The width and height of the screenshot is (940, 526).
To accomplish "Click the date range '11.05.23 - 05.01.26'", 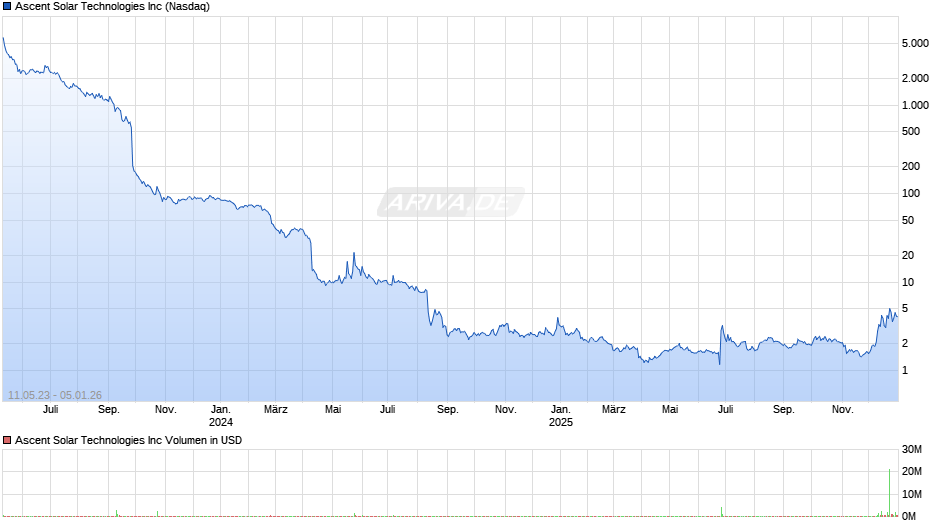I will 55,395.
